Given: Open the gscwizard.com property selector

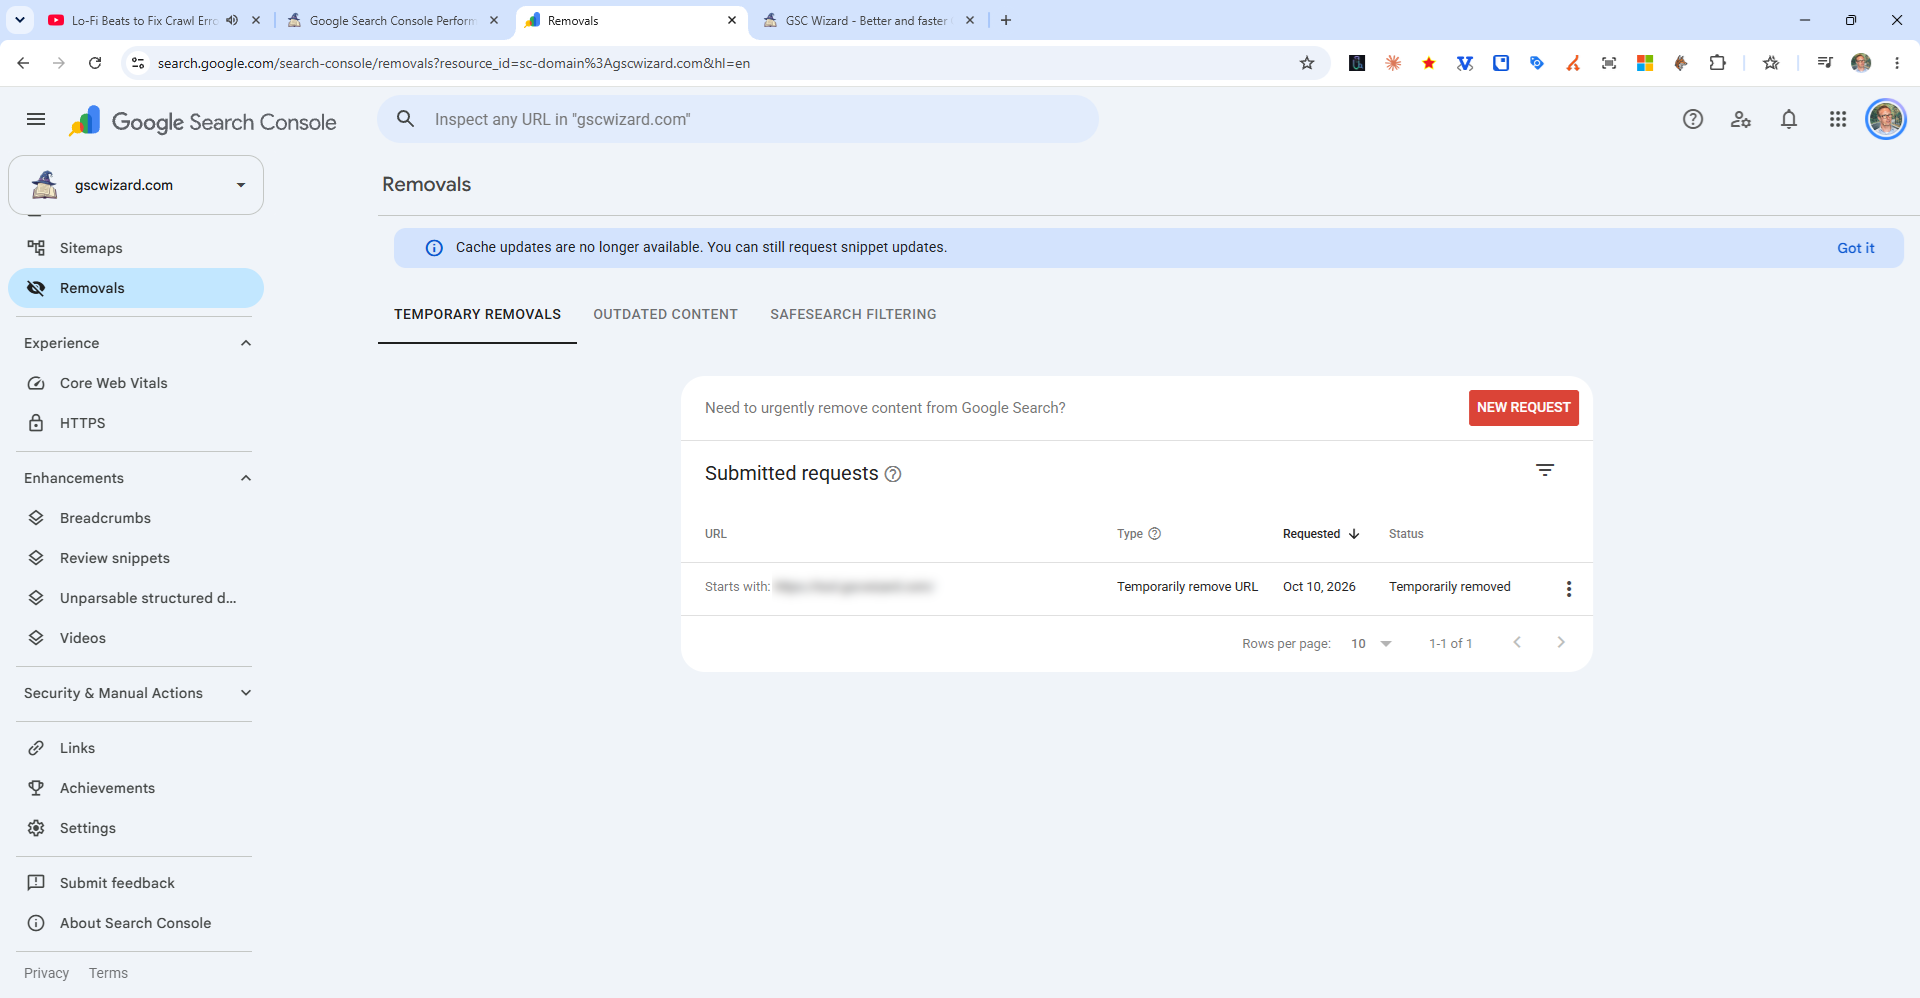Looking at the screenshot, I should click(136, 185).
